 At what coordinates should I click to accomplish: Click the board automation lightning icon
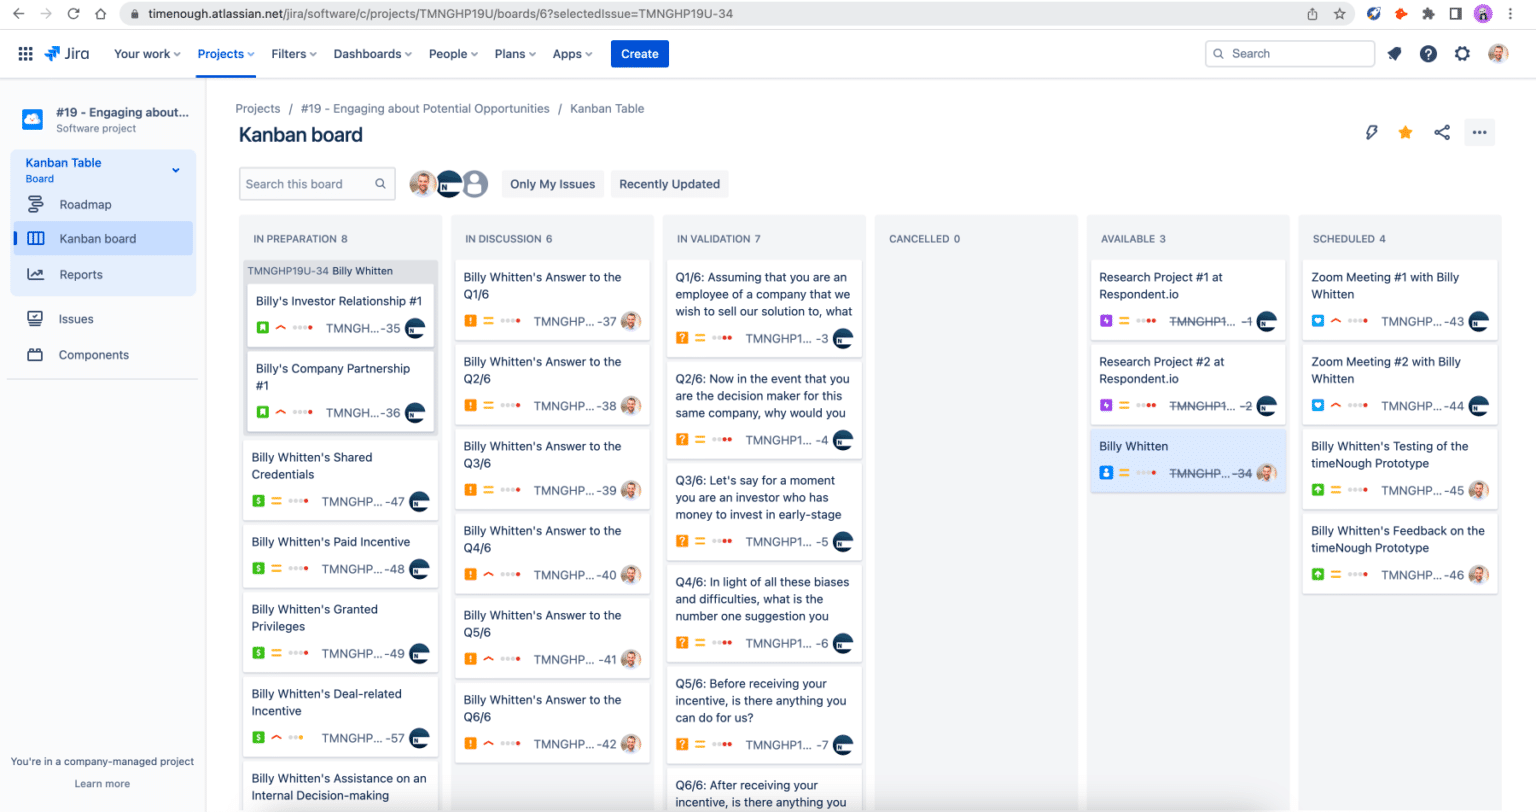click(1372, 132)
